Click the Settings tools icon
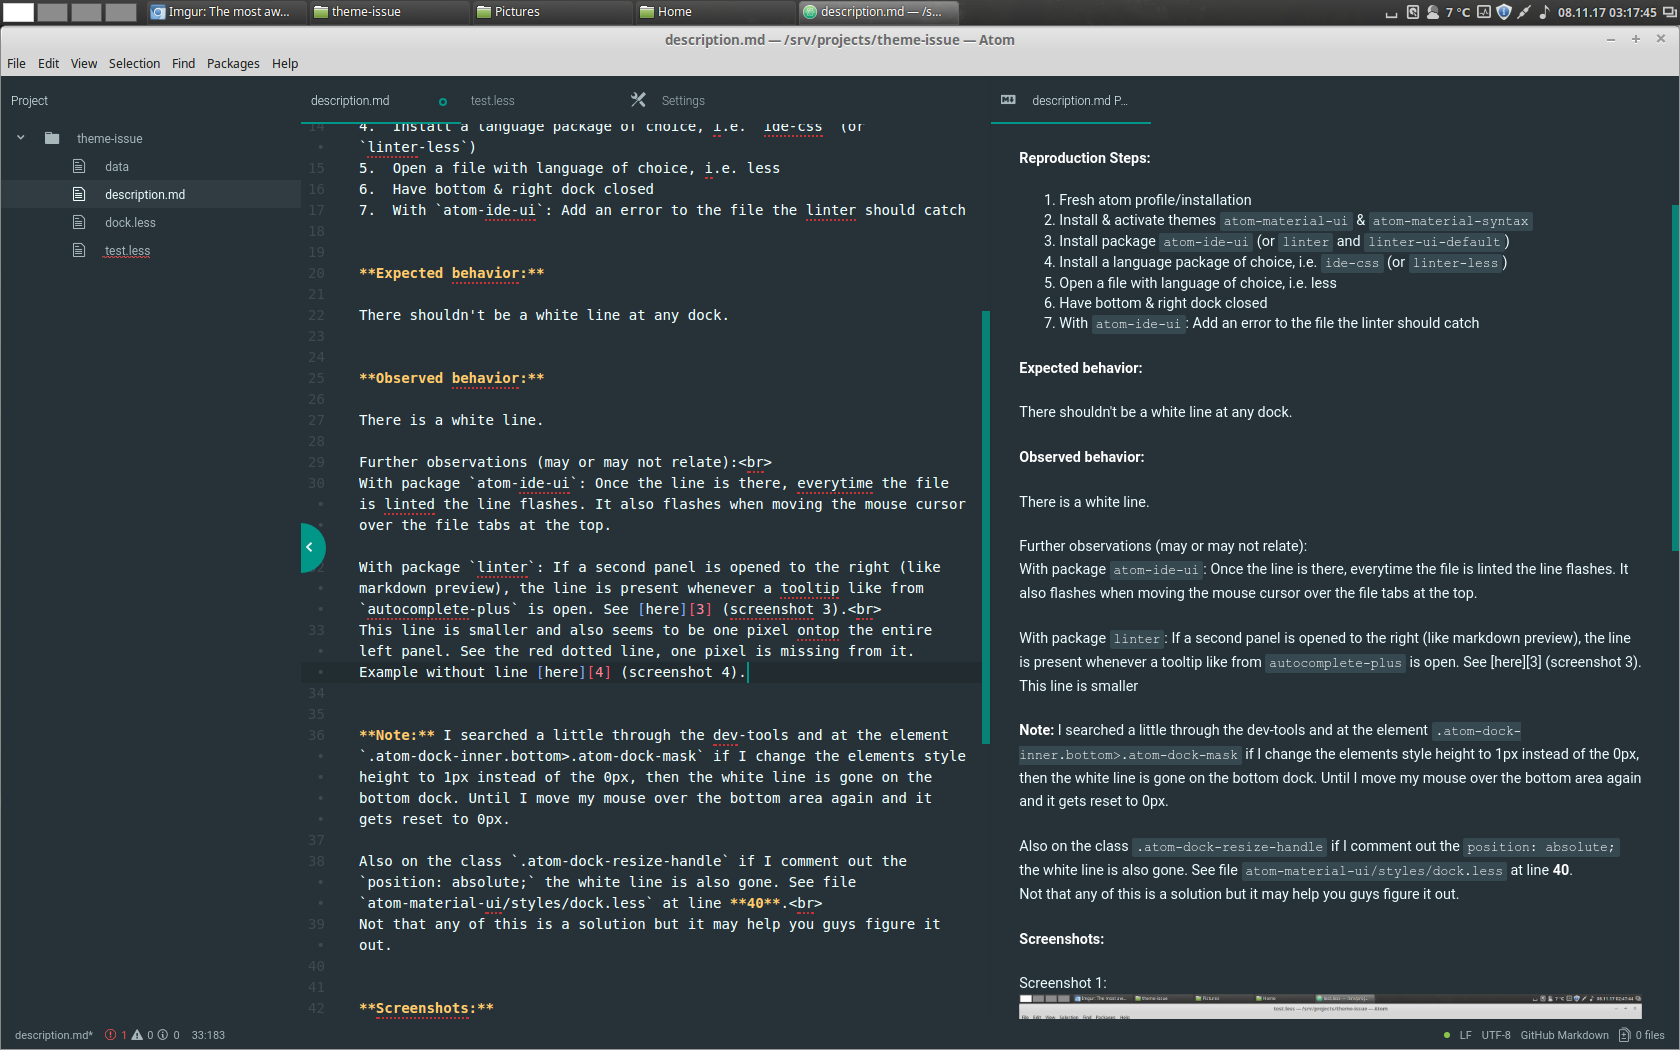Viewport: 1680px width, 1050px height. click(x=638, y=100)
